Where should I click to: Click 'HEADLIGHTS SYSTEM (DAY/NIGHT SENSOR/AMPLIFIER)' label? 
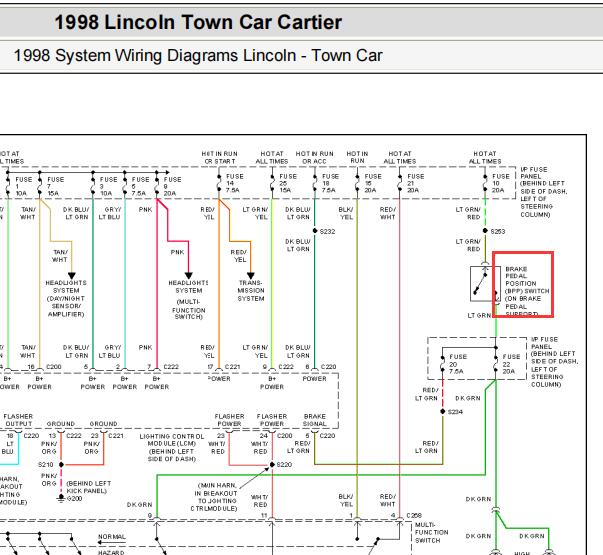[66, 298]
